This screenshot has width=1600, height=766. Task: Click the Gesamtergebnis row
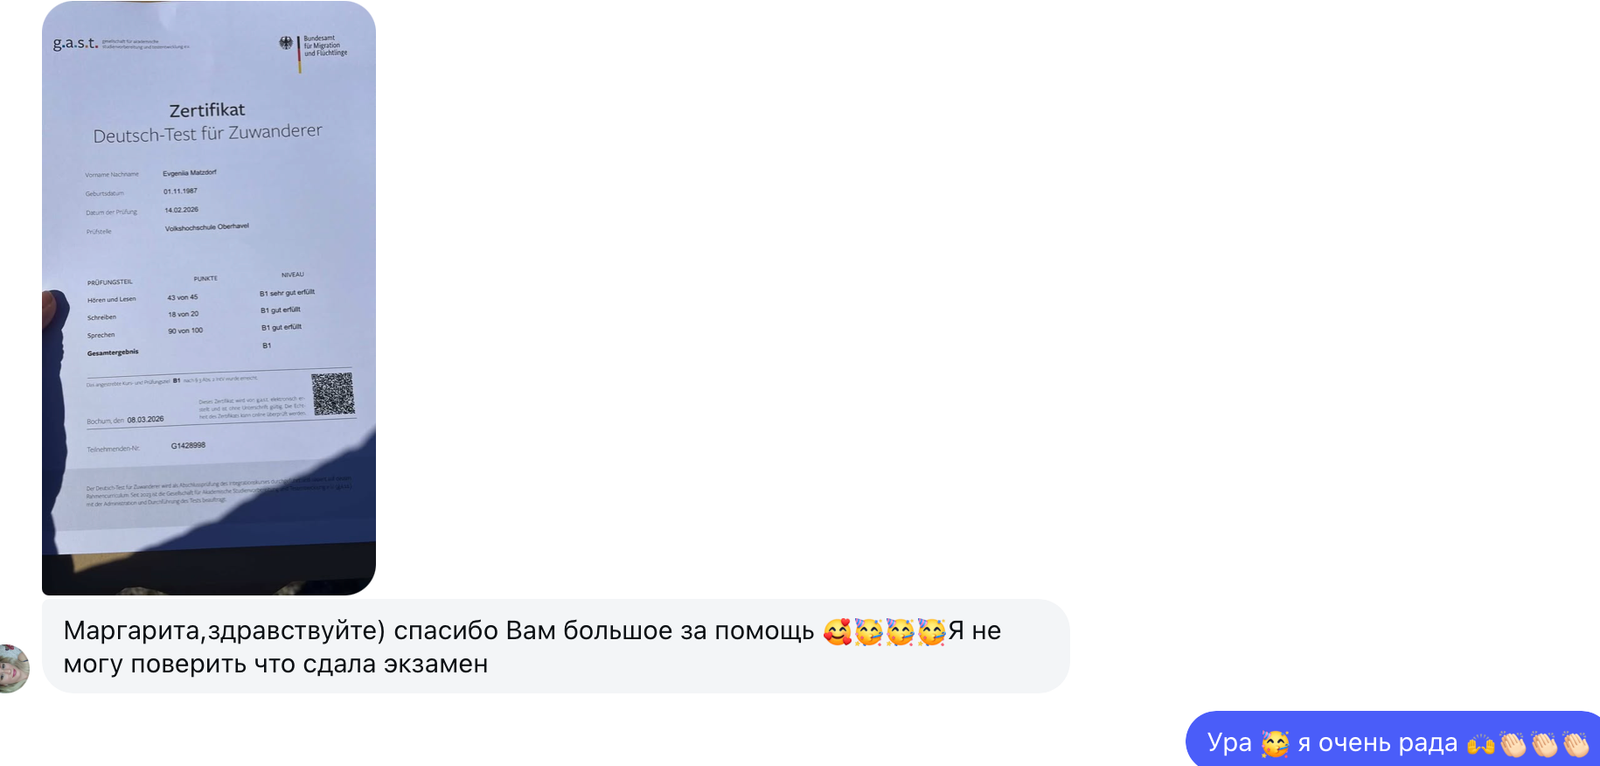pyautogui.click(x=115, y=351)
